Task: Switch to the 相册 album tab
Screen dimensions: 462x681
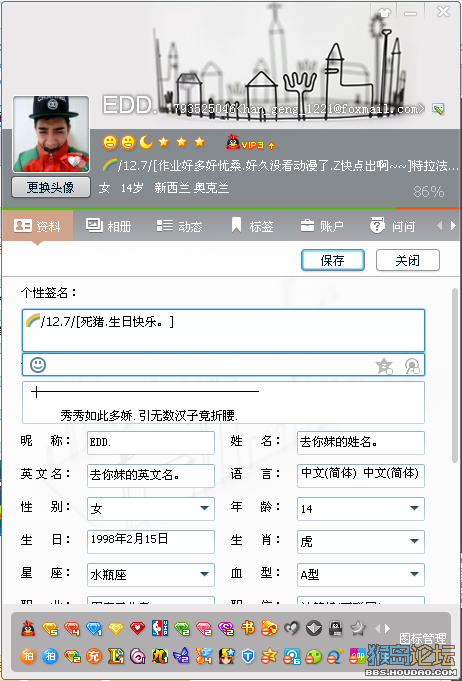Action: pyautogui.click(x=109, y=226)
